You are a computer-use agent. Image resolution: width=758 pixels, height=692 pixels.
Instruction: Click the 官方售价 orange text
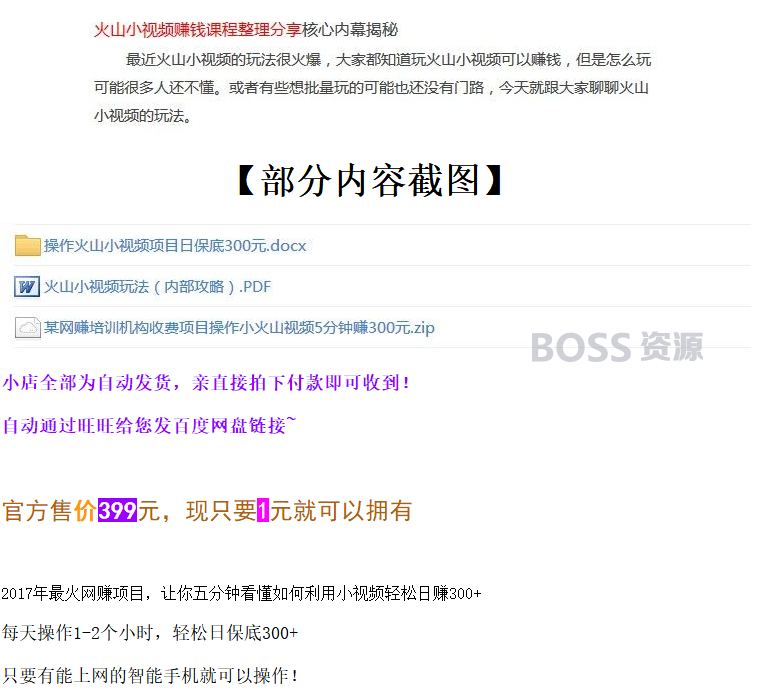(x=50, y=511)
